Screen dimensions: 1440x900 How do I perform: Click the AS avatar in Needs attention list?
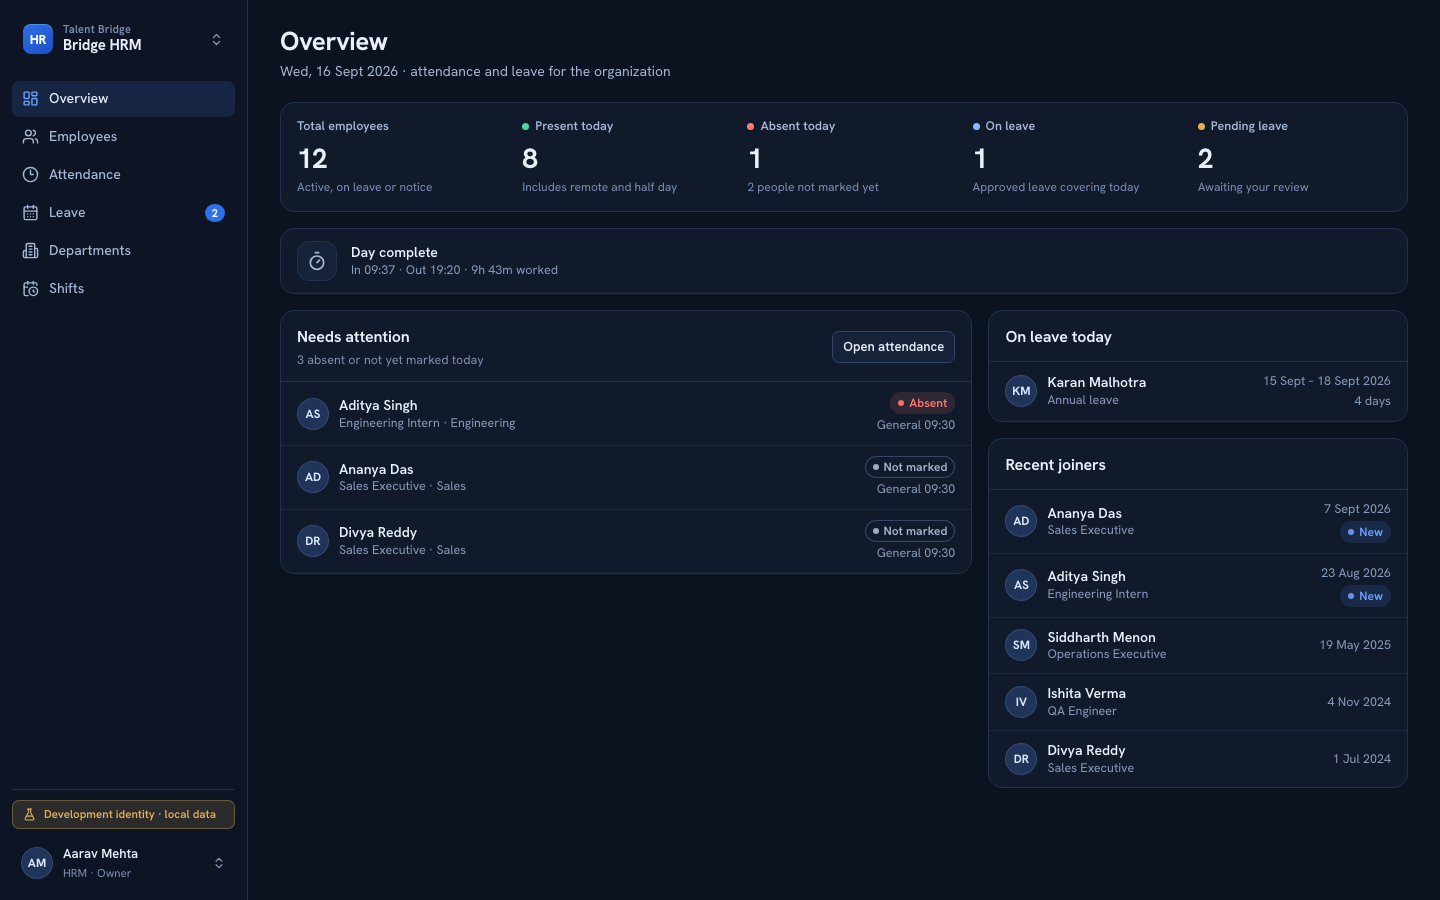[313, 413]
